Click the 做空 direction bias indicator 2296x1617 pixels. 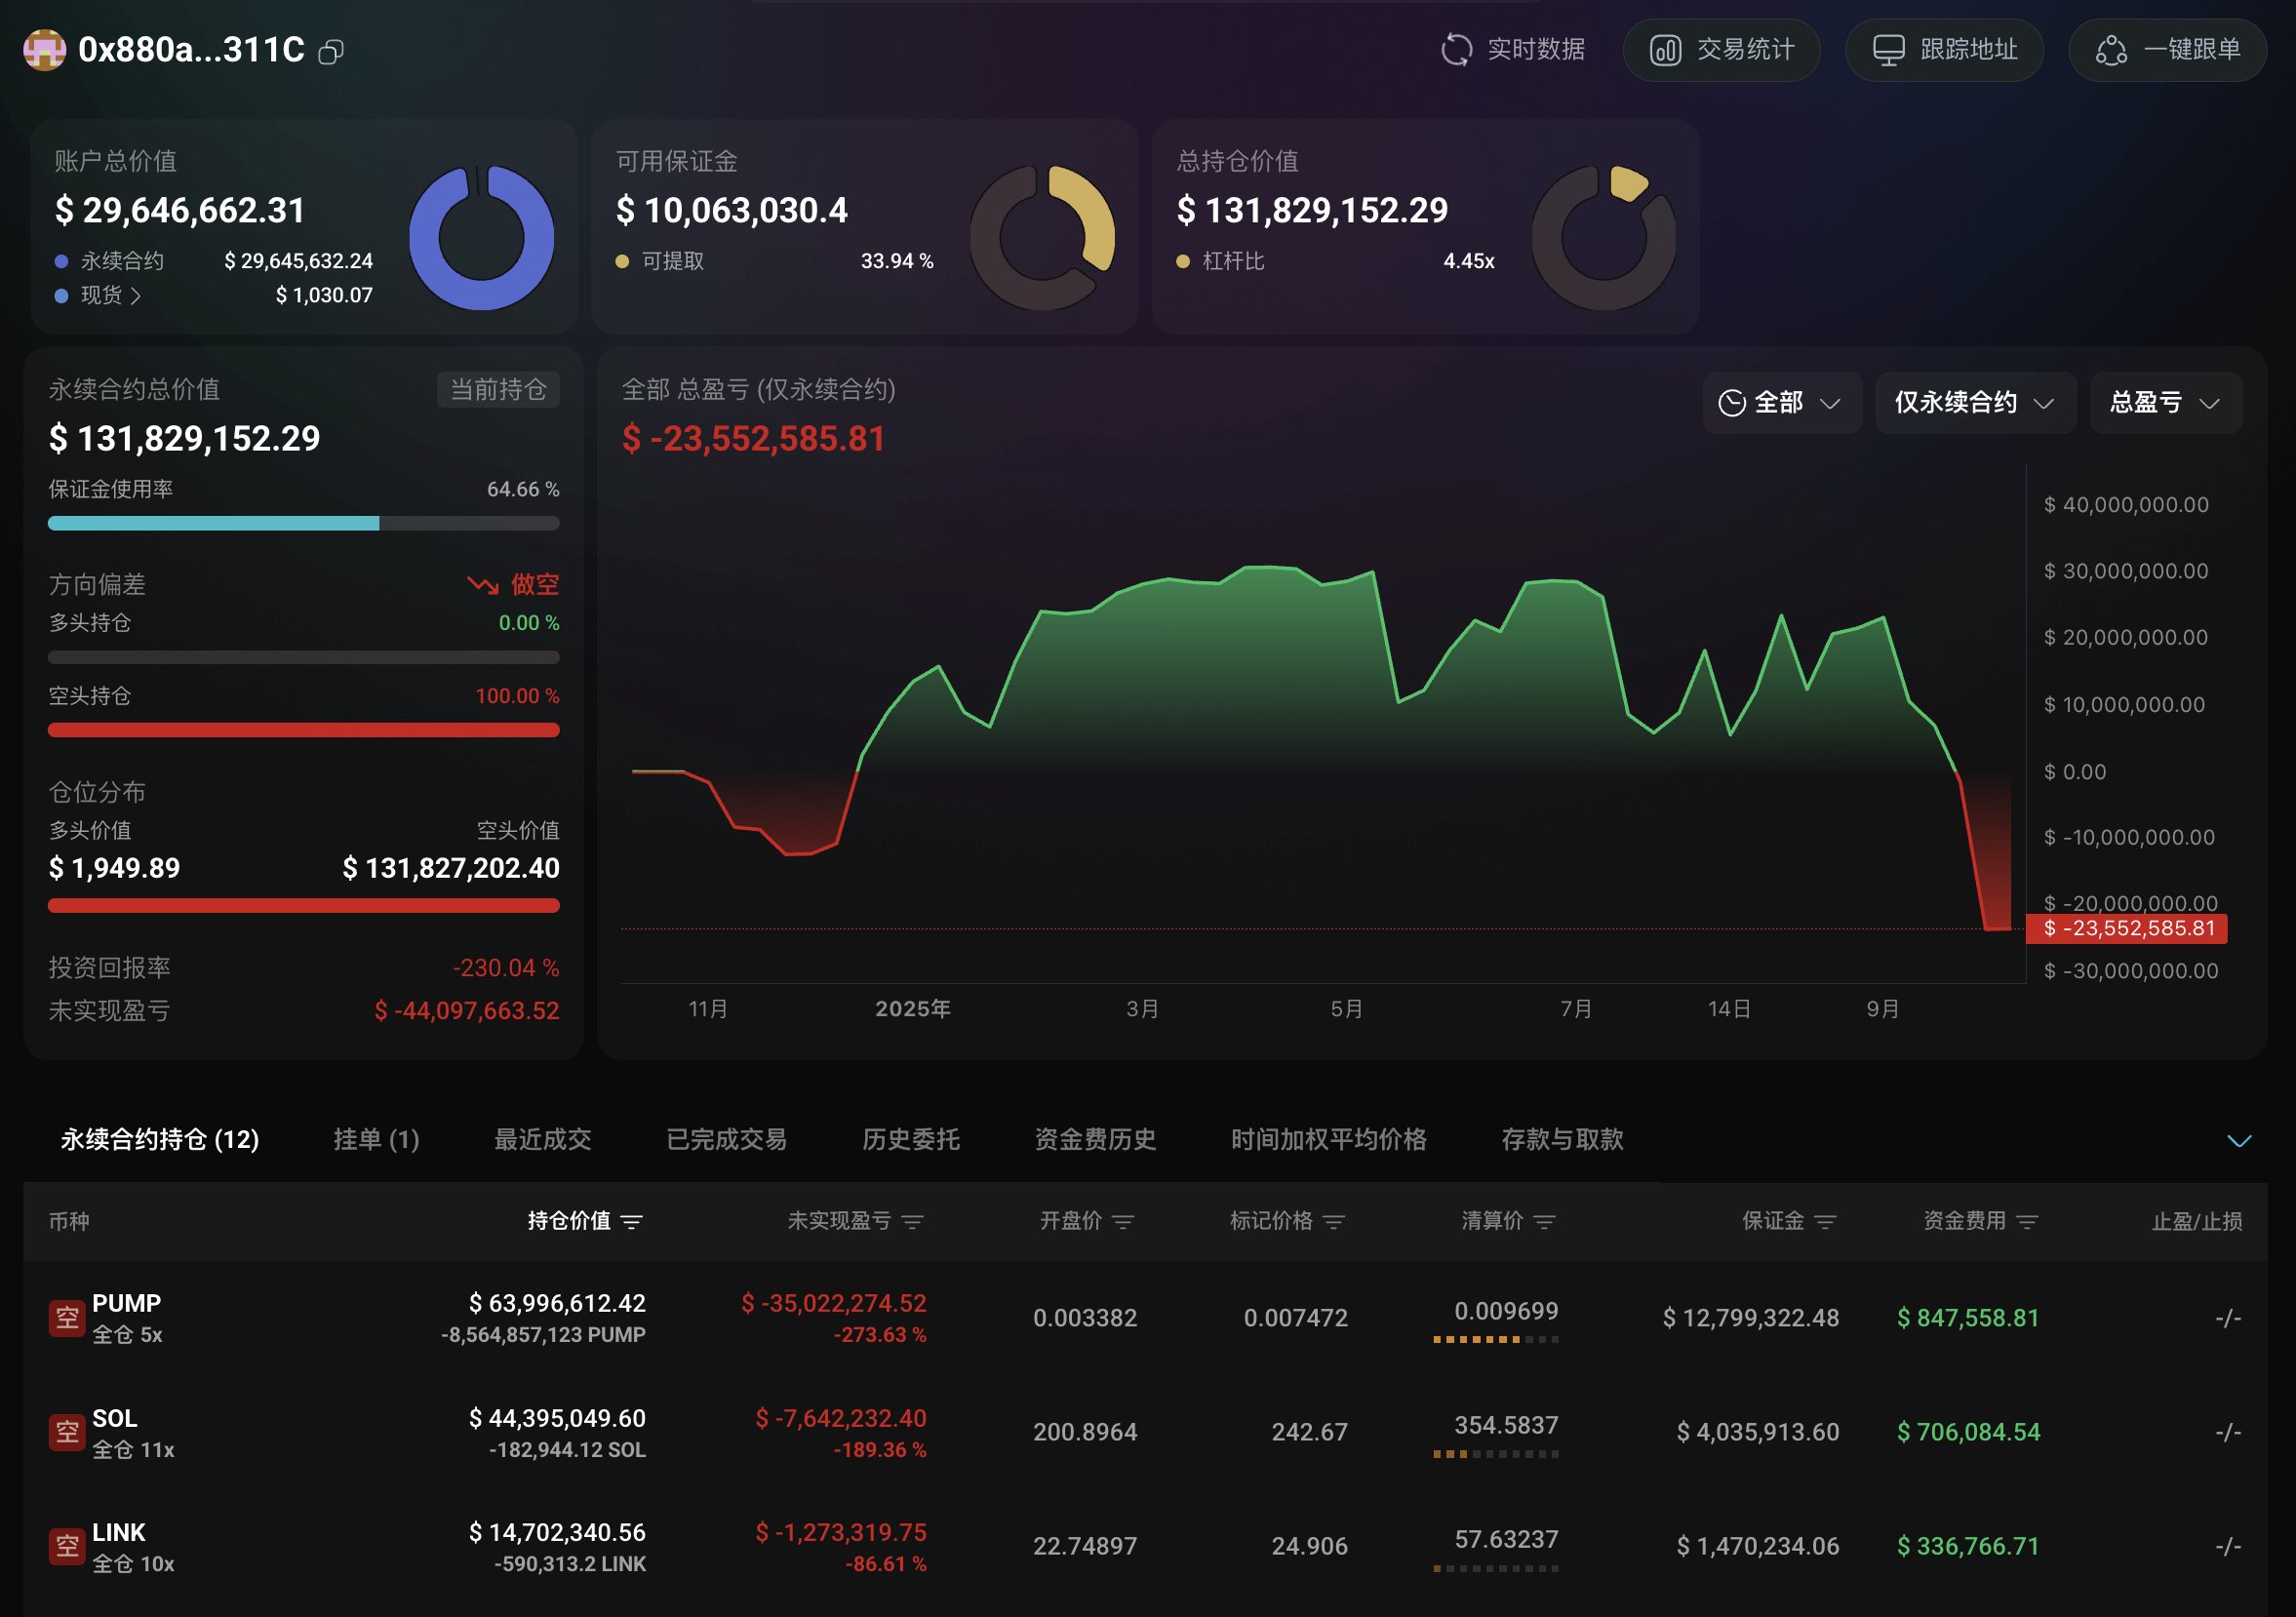point(513,584)
